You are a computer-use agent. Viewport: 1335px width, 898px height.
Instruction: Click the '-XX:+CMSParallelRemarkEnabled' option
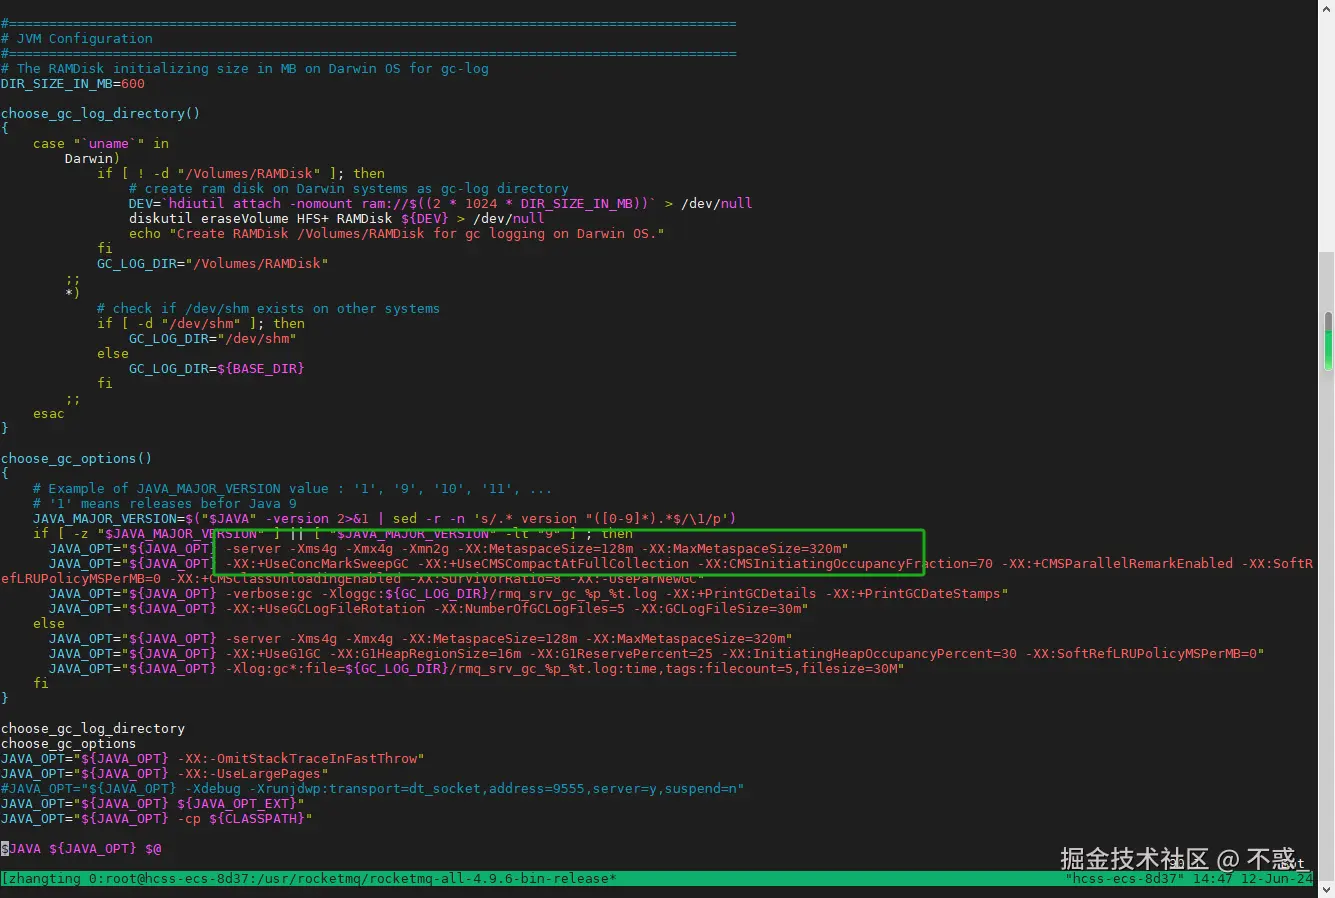tap(1117, 563)
